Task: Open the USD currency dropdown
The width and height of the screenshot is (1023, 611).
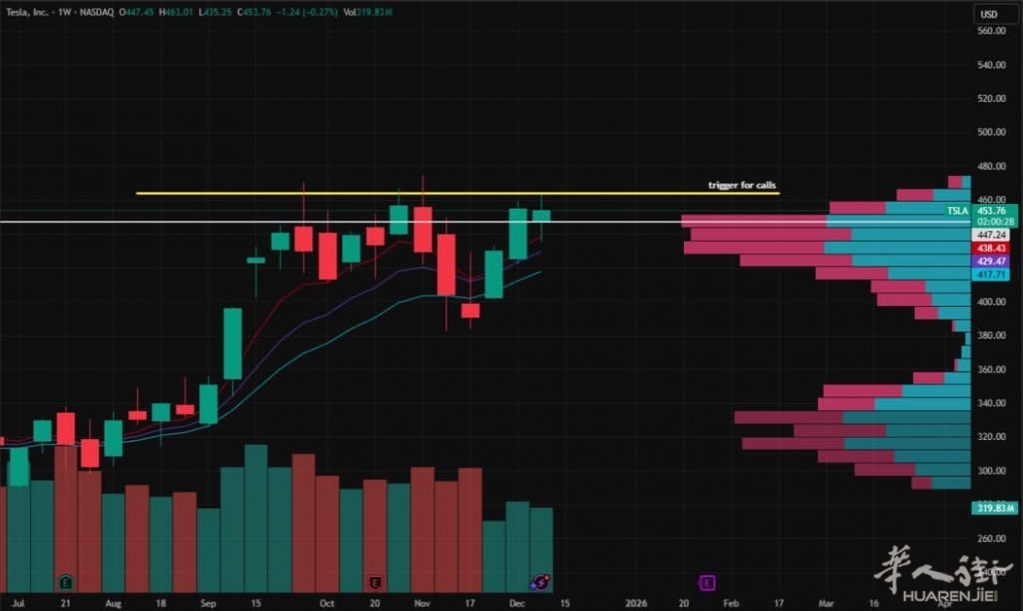Action: click(x=991, y=14)
